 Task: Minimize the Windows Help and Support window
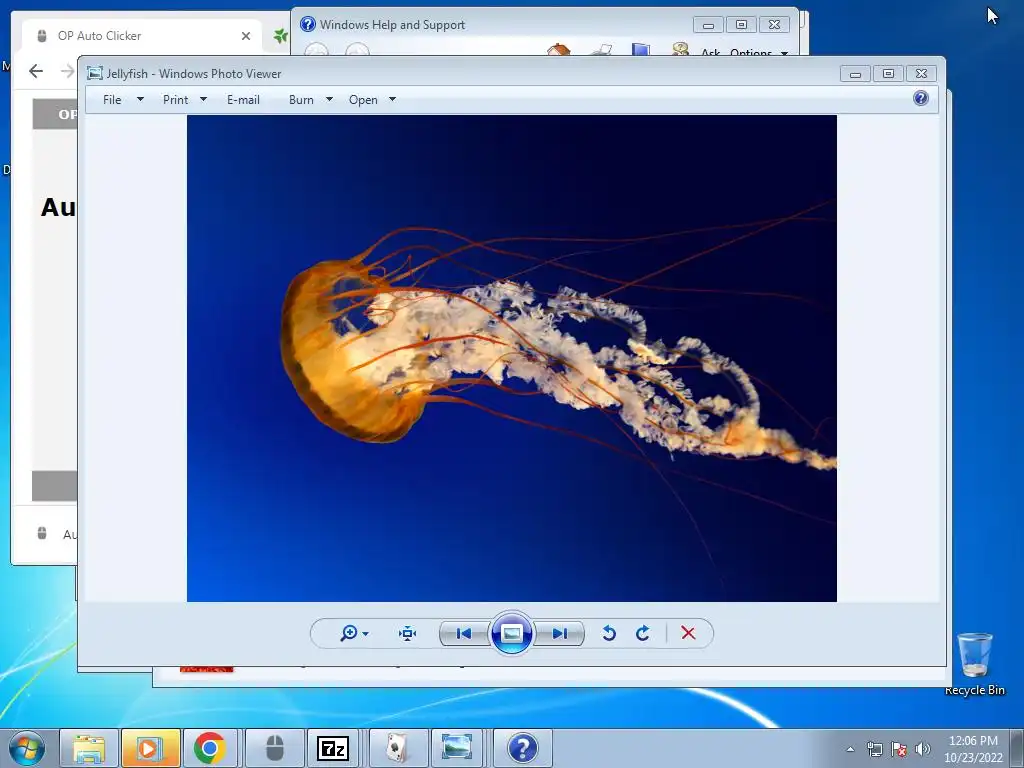click(x=708, y=25)
